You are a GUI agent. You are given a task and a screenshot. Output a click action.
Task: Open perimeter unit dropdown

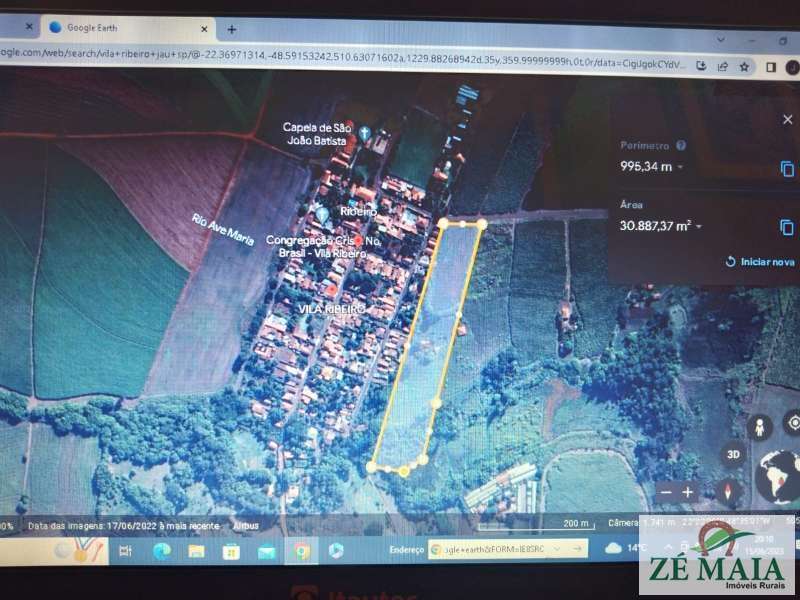681,167
